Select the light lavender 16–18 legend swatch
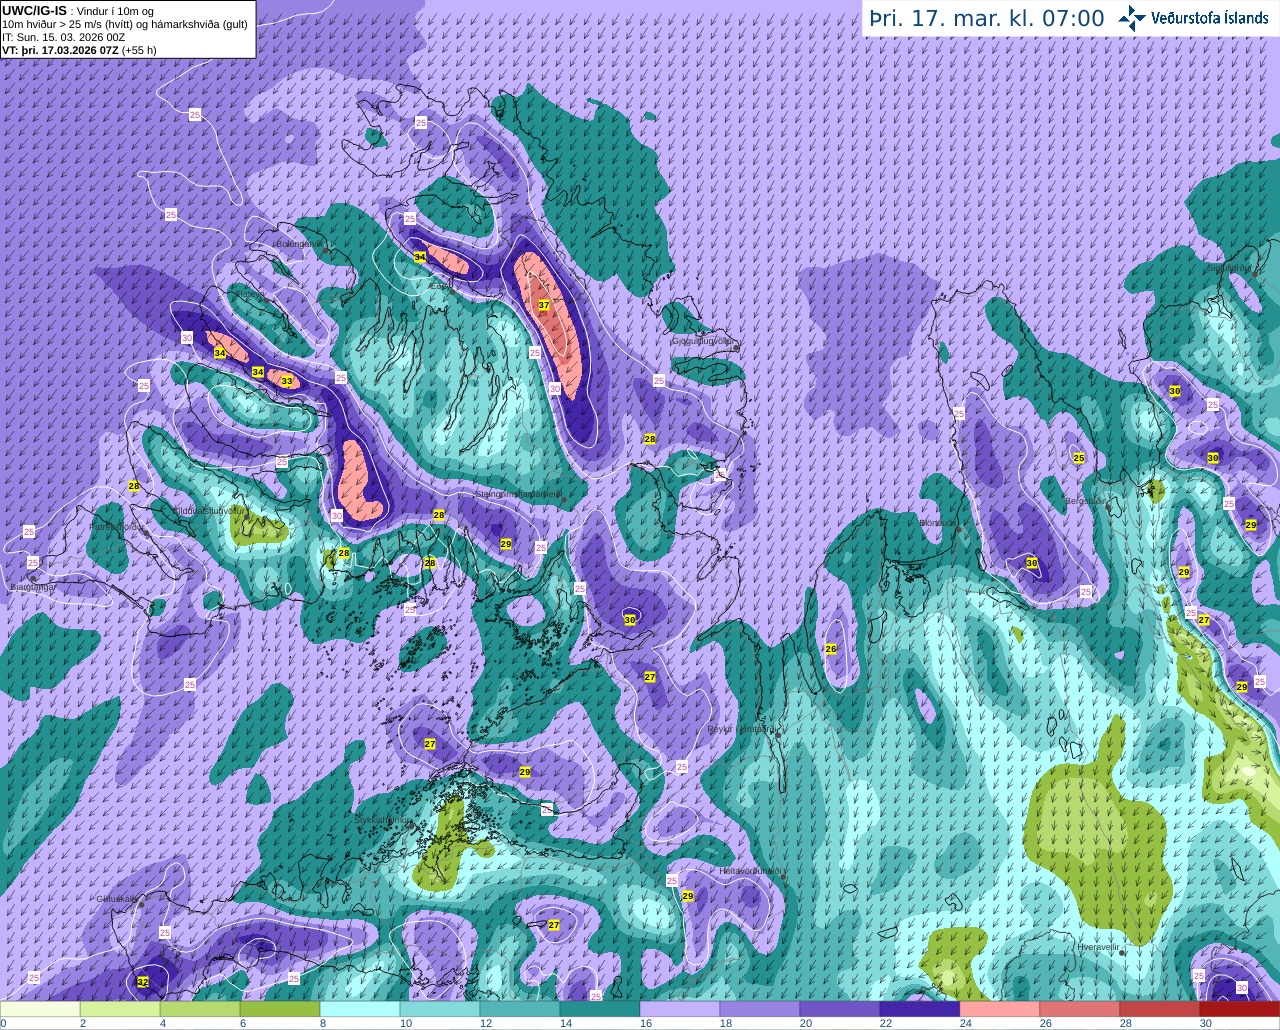 click(680, 1009)
